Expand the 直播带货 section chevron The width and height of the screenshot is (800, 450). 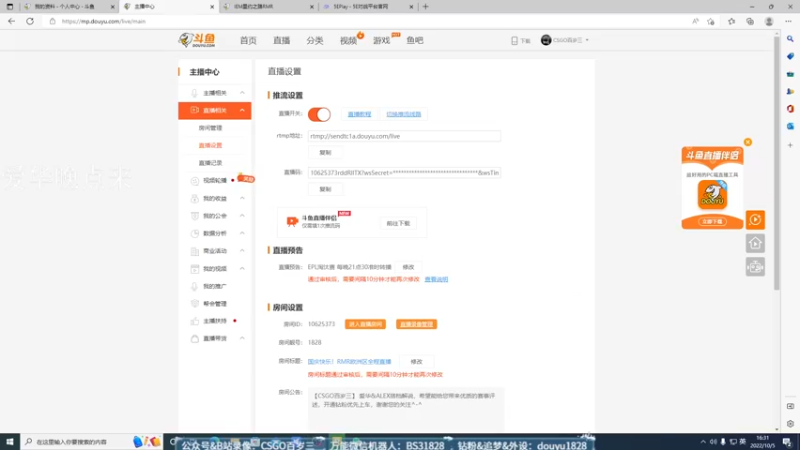click(x=242, y=338)
